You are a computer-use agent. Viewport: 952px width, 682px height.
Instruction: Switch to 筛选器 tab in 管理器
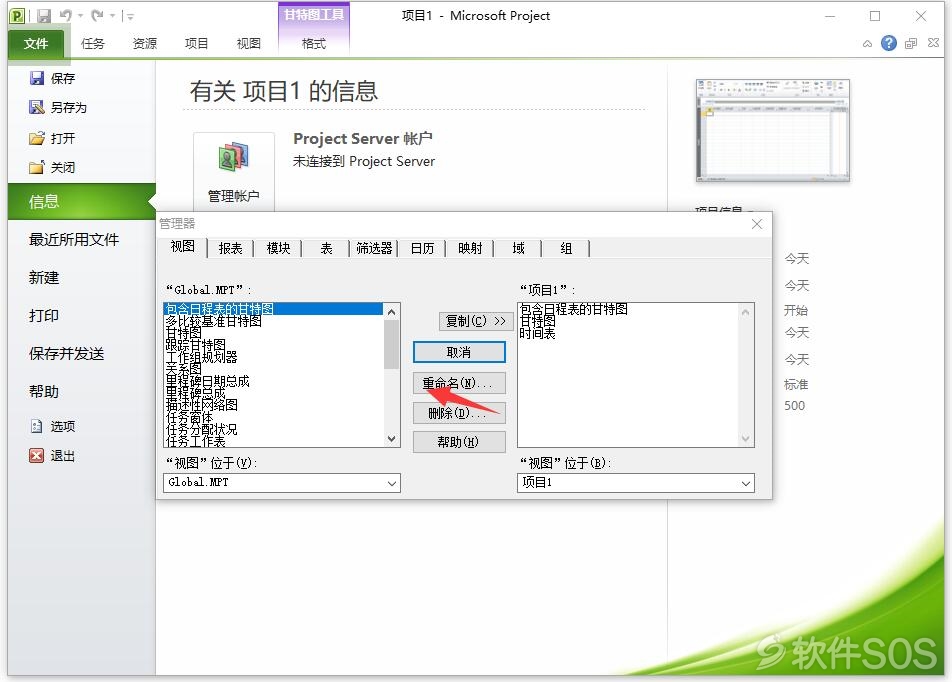click(x=374, y=248)
